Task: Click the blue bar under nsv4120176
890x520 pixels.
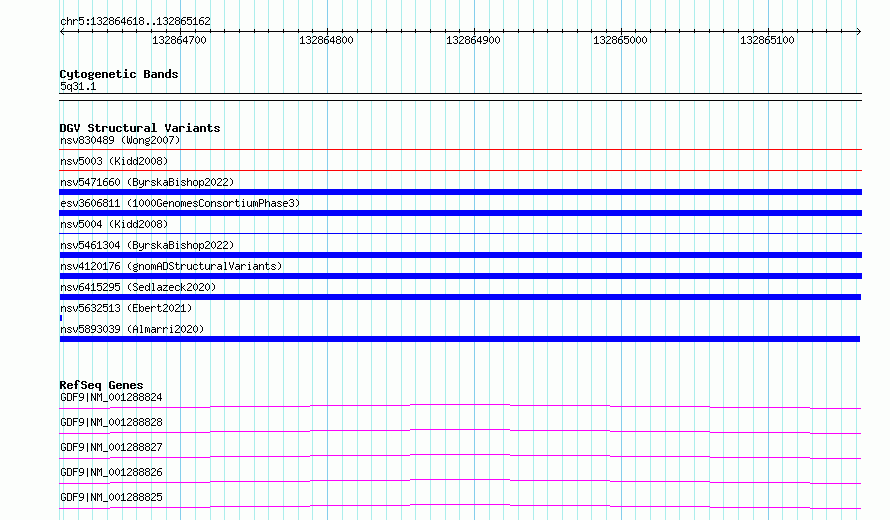Action: tap(460, 276)
